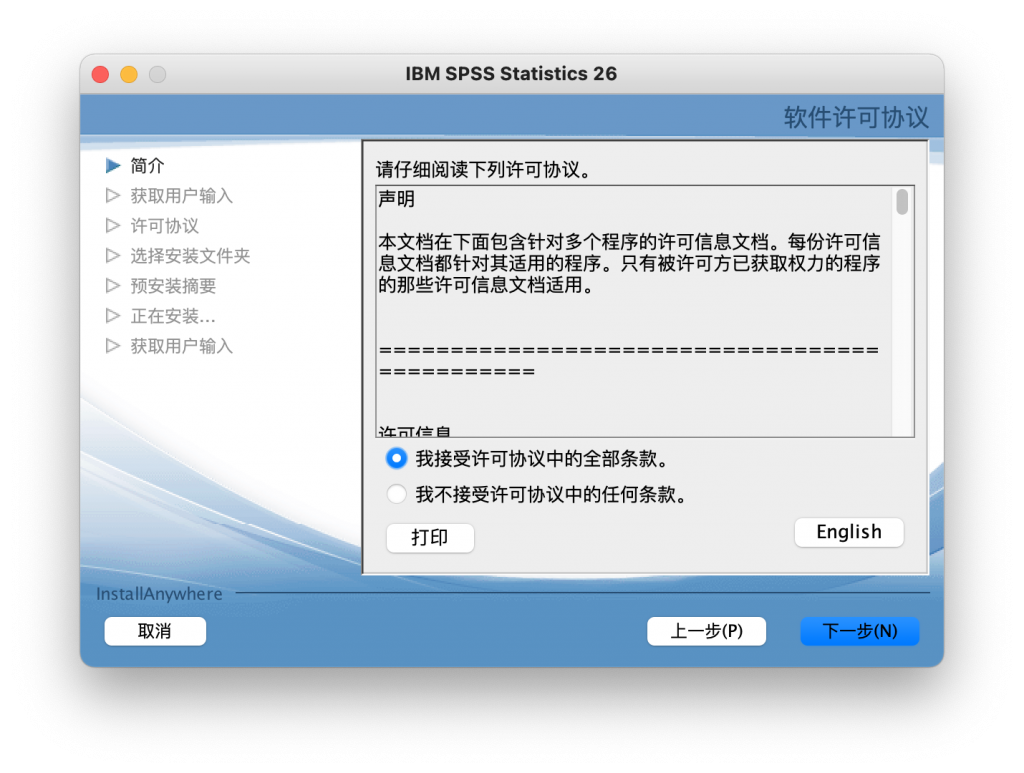The height and width of the screenshot is (773, 1024).
Task: Go back with the 上一步(P) button
Action: [x=707, y=631]
